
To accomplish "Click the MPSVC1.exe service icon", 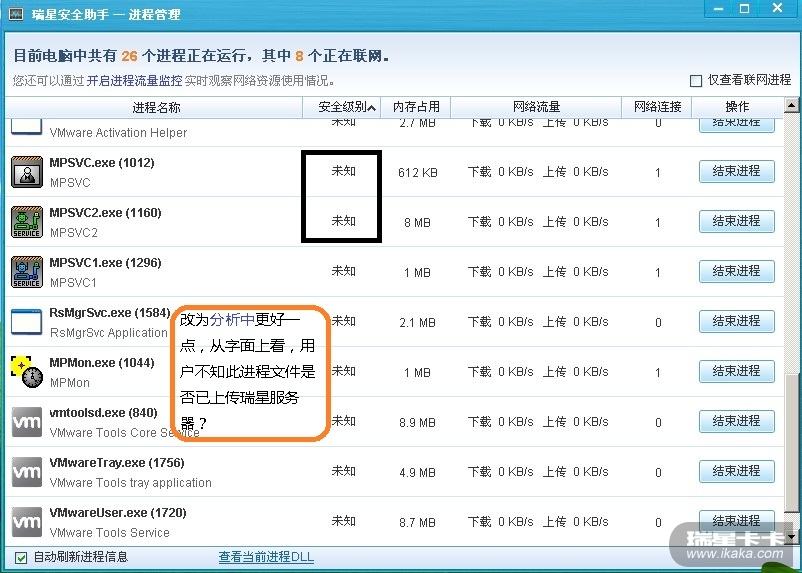I will tap(27, 272).
